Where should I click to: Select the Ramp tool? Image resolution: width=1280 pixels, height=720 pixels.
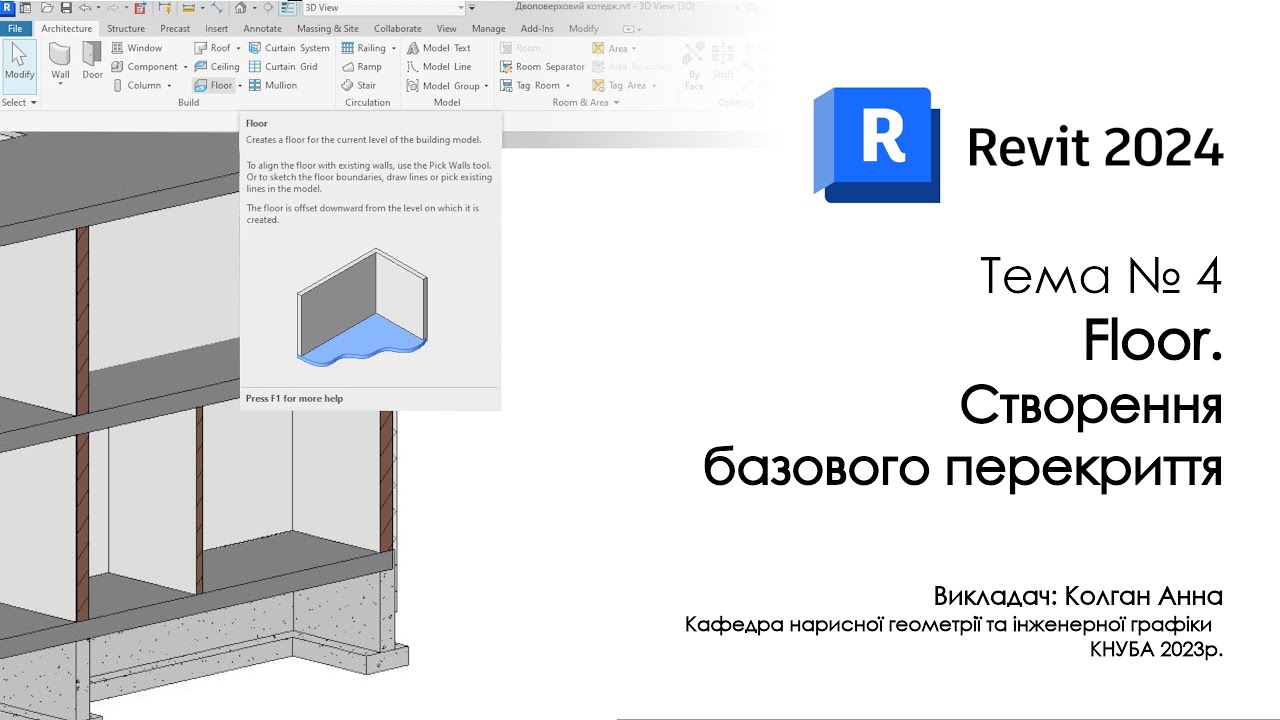(x=361, y=67)
